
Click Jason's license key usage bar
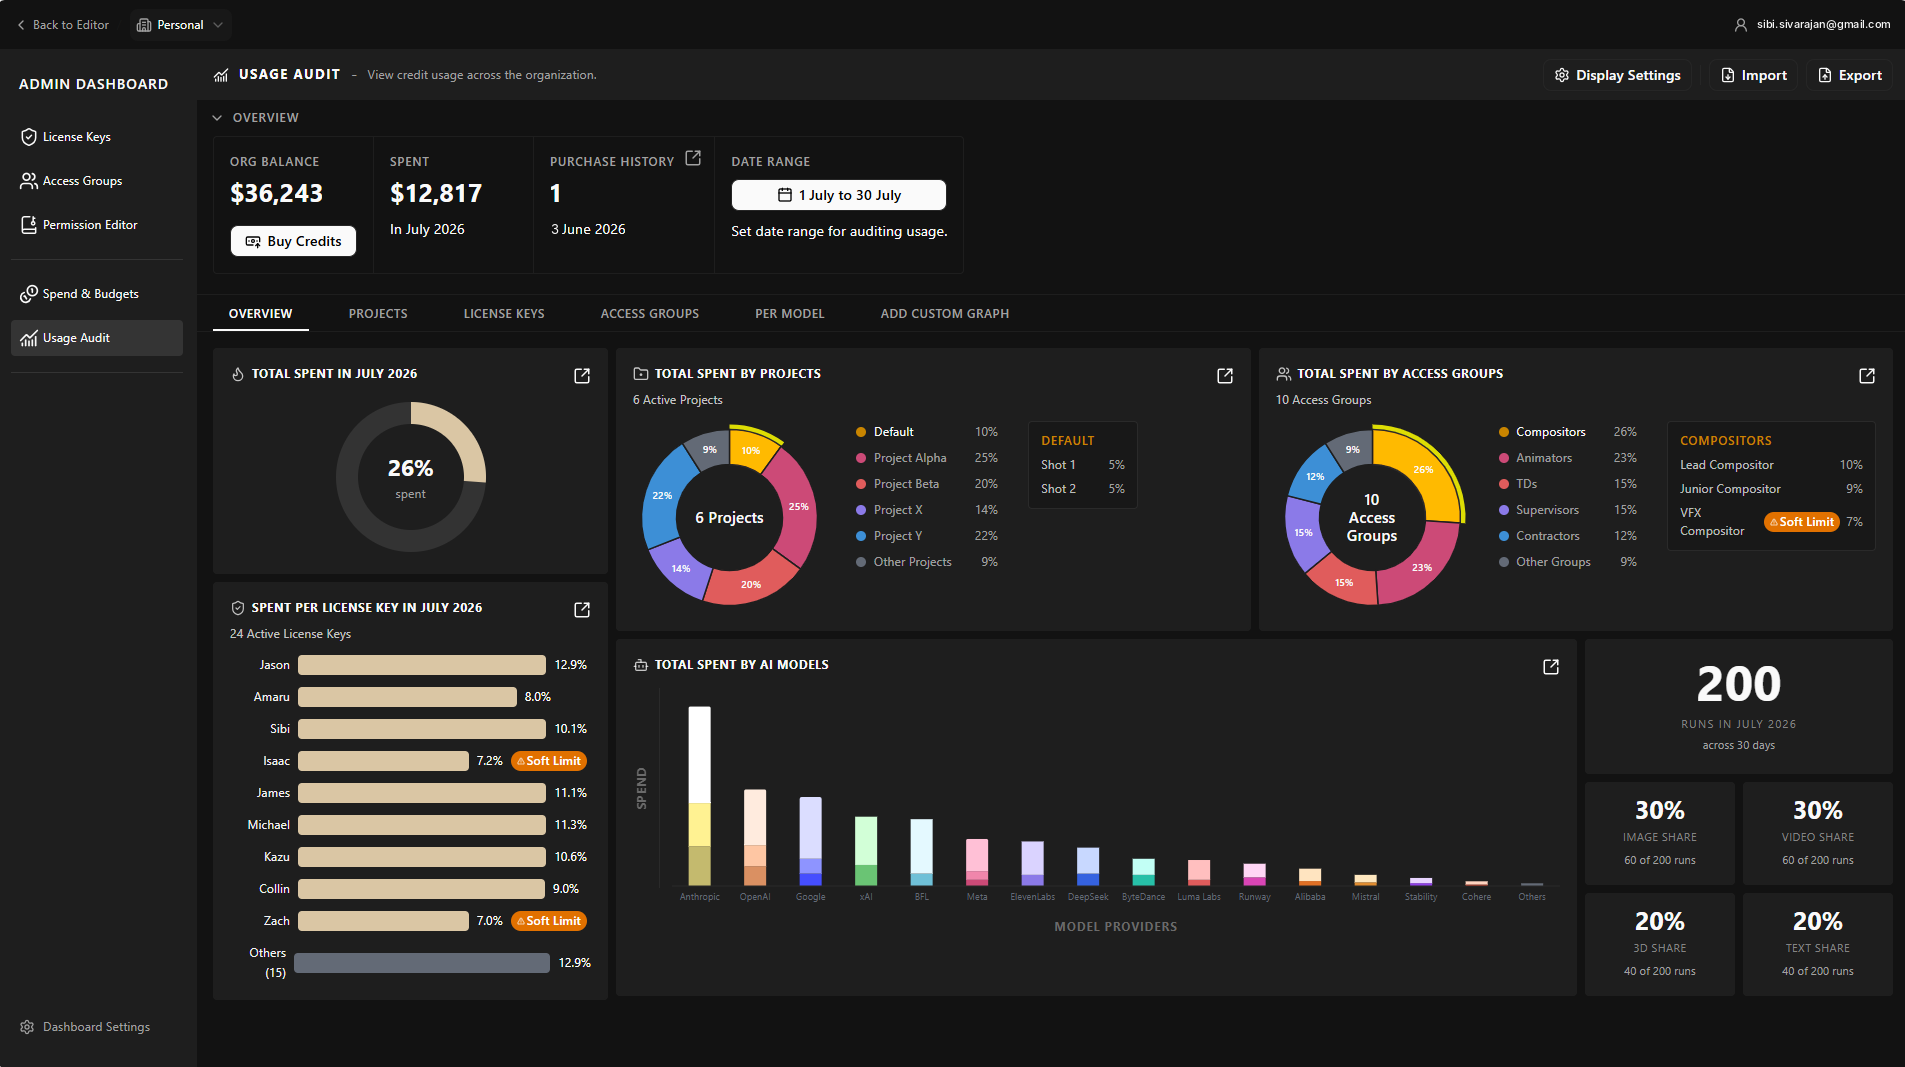tap(422, 665)
